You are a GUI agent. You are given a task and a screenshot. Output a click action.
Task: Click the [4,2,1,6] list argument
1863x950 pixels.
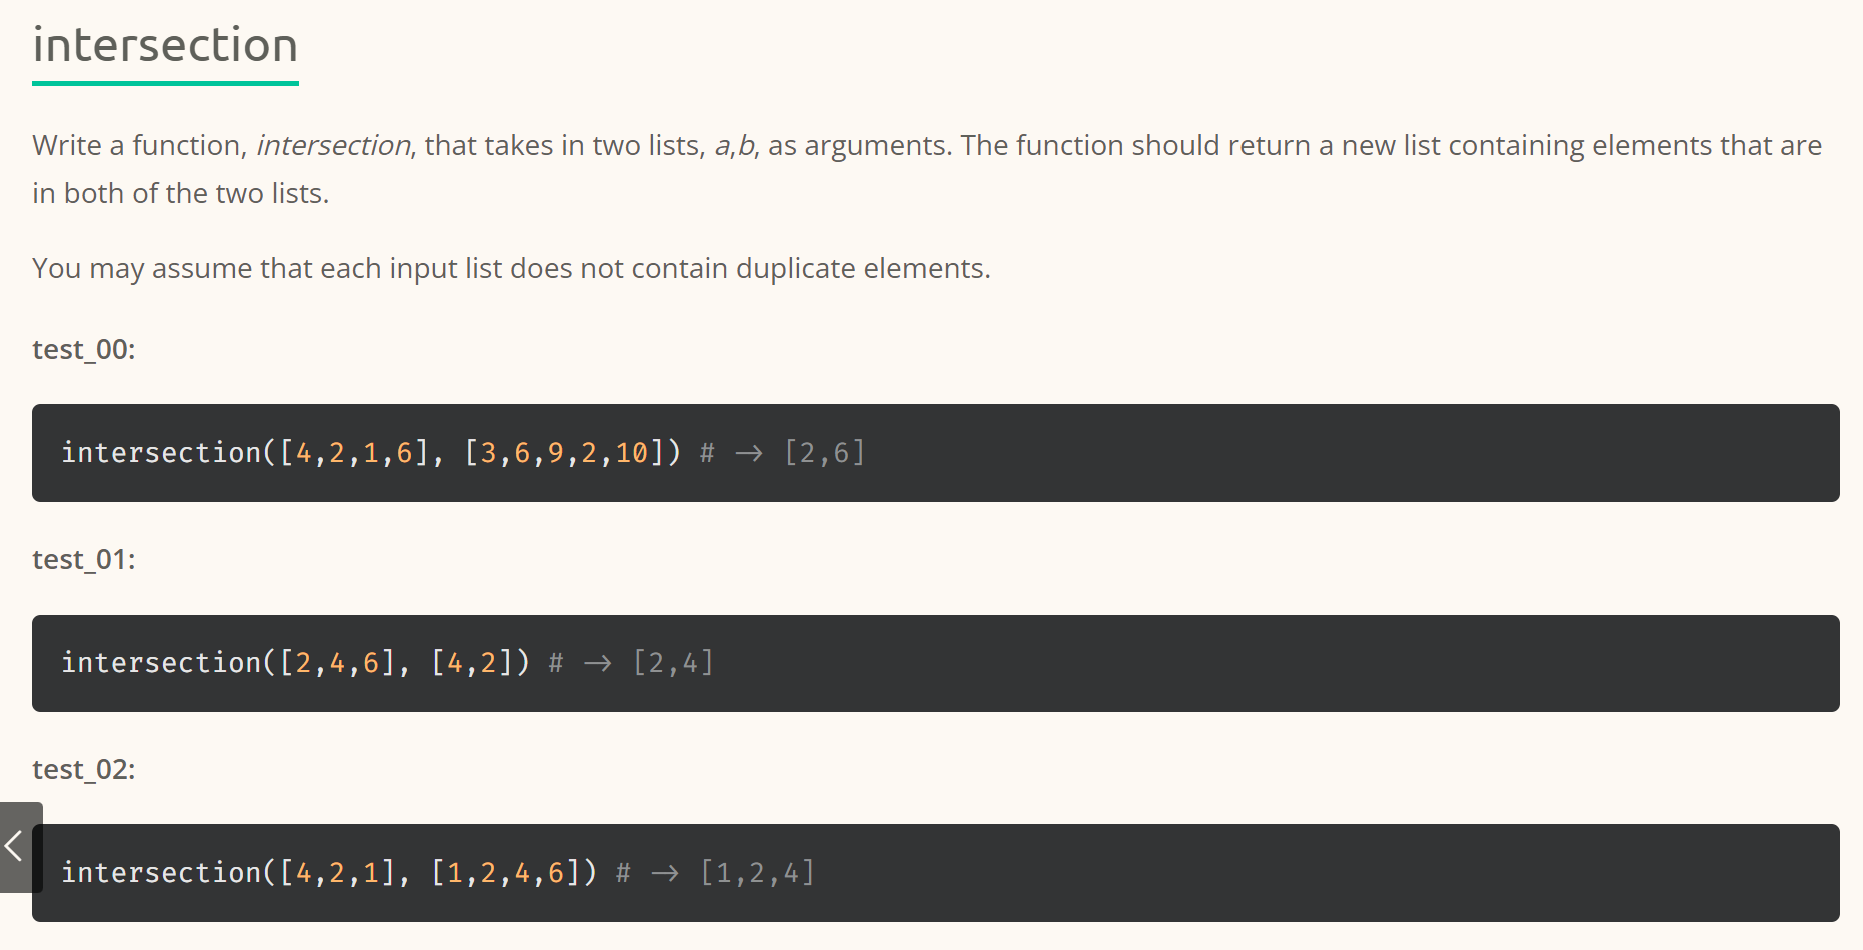click(355, 453)
